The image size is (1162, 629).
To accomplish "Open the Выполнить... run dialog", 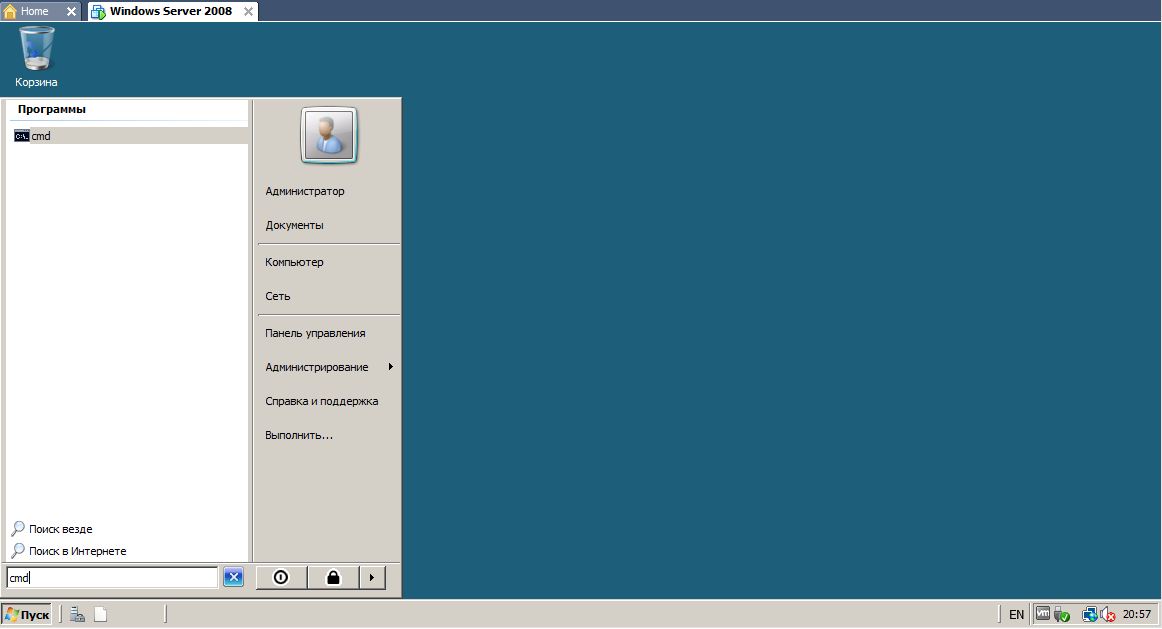I will pyautogui.click(x=299, y=436).
